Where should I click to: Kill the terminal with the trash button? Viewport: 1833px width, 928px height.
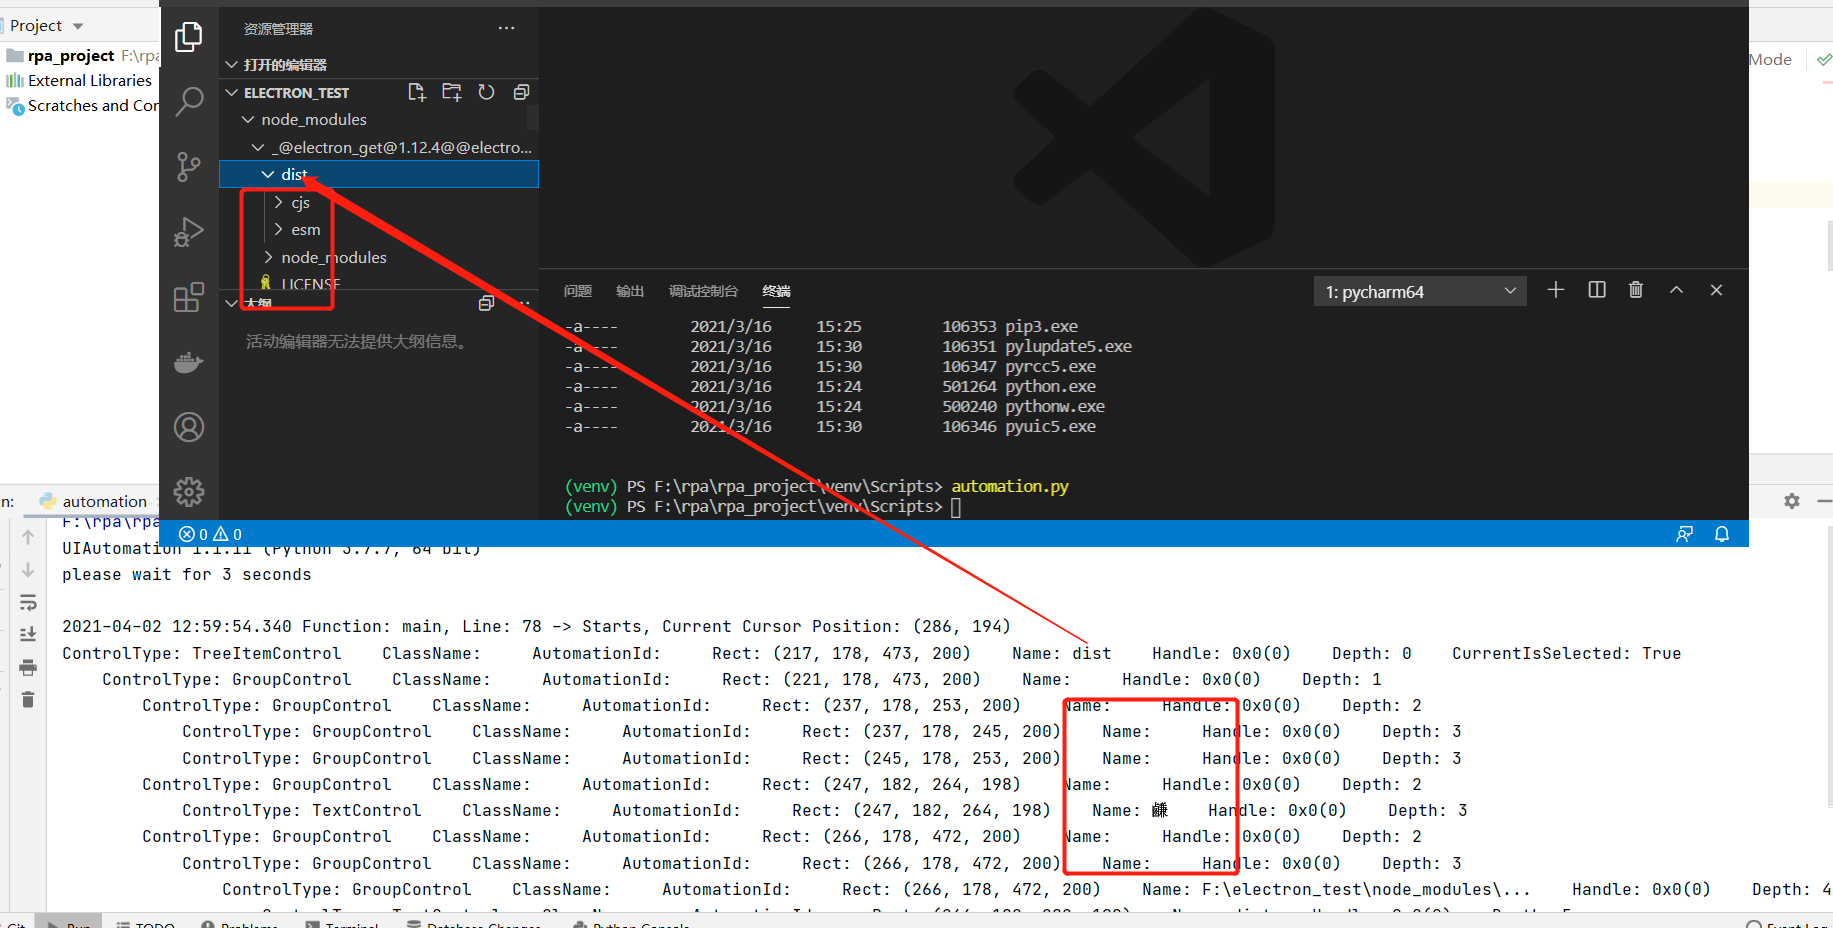pyautogui.click(x=1636, y=290)
